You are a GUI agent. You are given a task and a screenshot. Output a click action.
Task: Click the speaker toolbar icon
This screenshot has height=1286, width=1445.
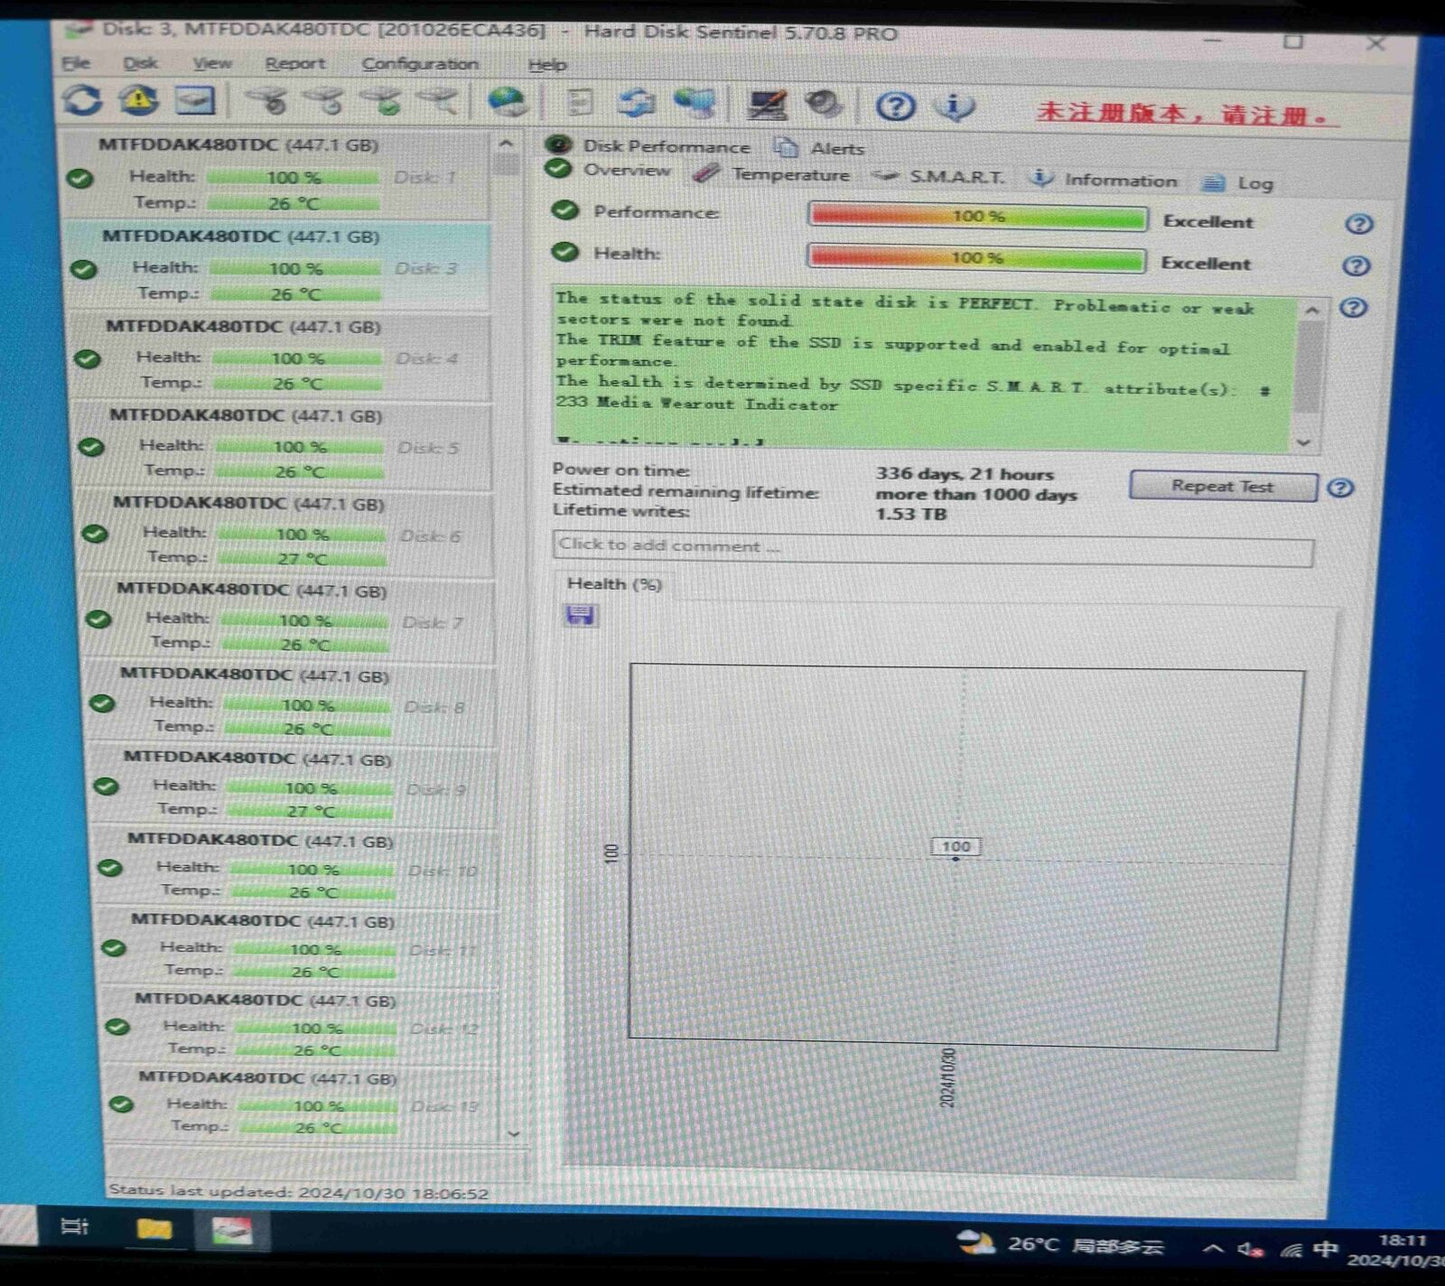point(824,103)
